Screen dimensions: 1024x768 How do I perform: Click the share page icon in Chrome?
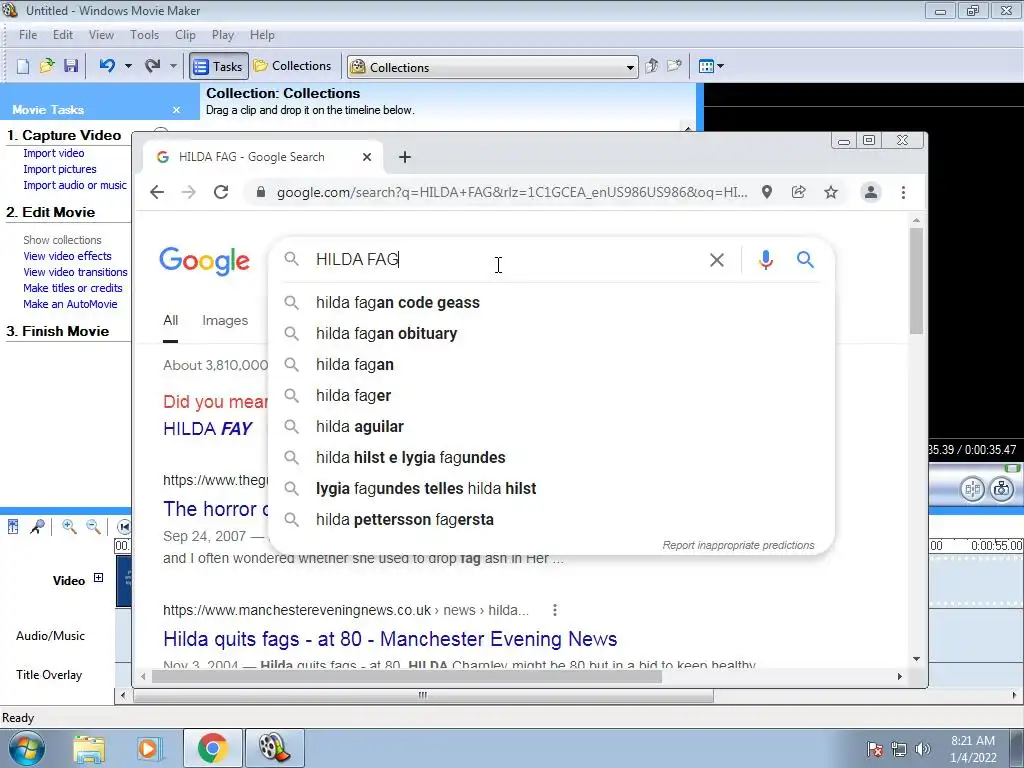point(798,192)
